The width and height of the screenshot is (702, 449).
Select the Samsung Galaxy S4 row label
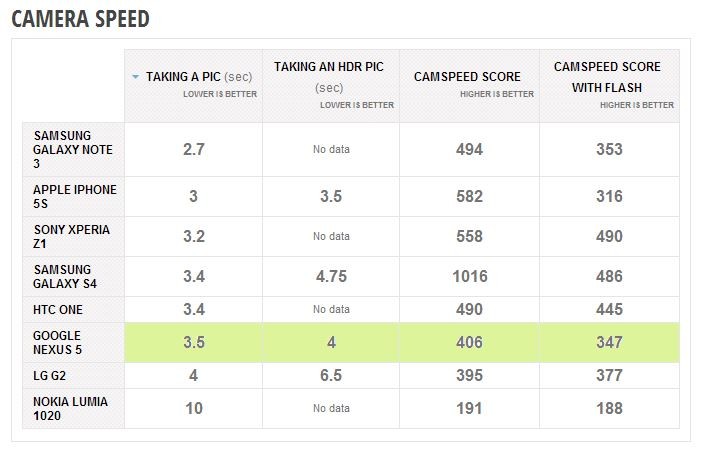(73, 276)
